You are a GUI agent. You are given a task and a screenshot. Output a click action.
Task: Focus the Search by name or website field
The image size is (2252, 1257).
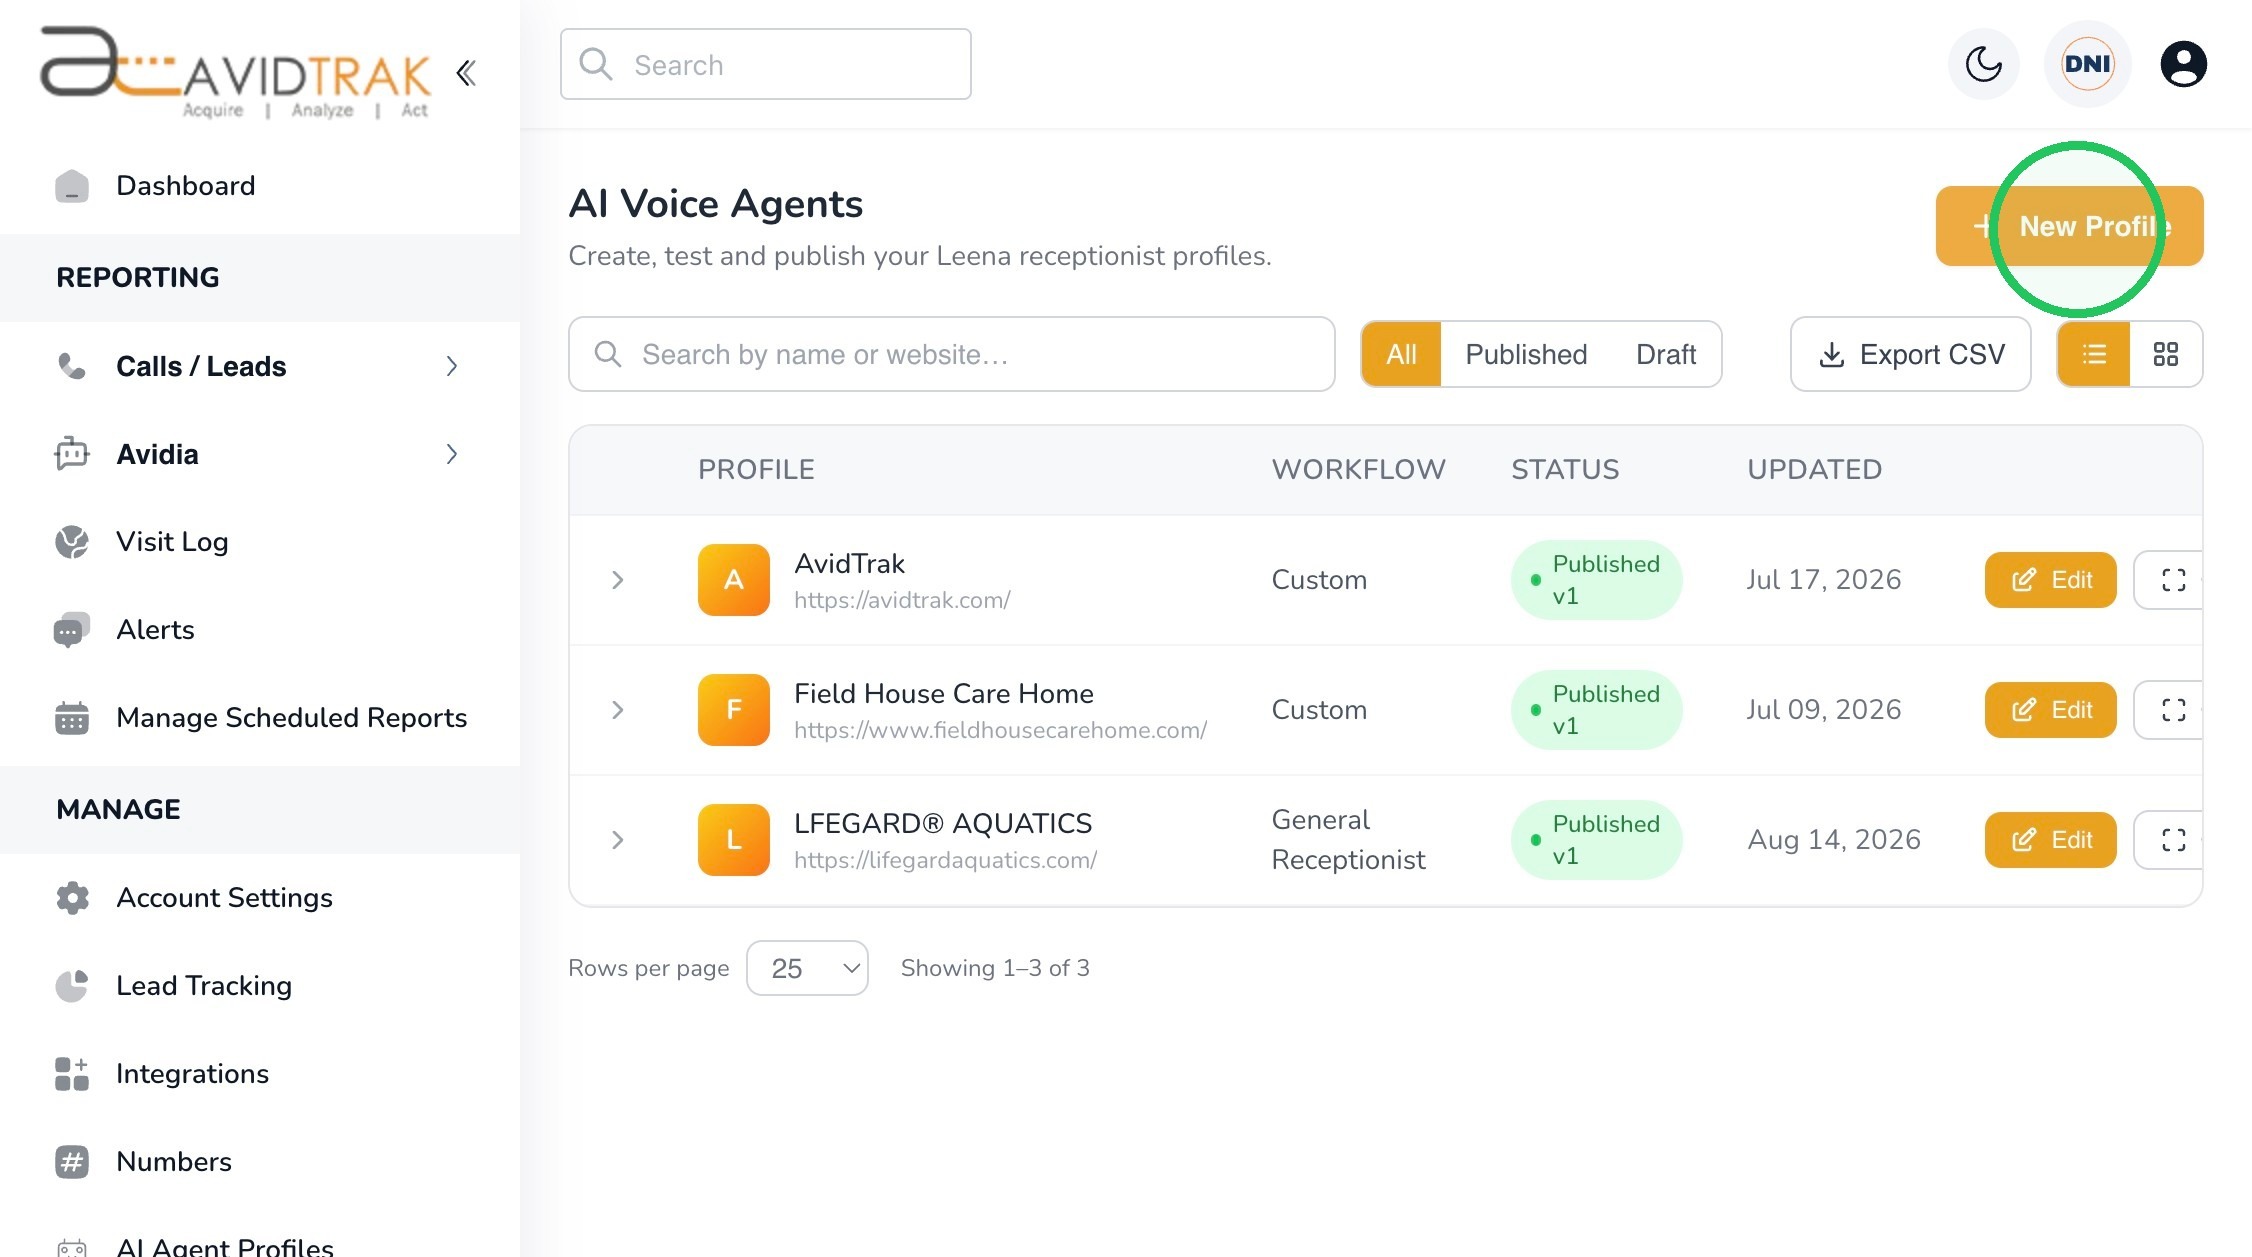pyautogui.click(x=952, y=354)
